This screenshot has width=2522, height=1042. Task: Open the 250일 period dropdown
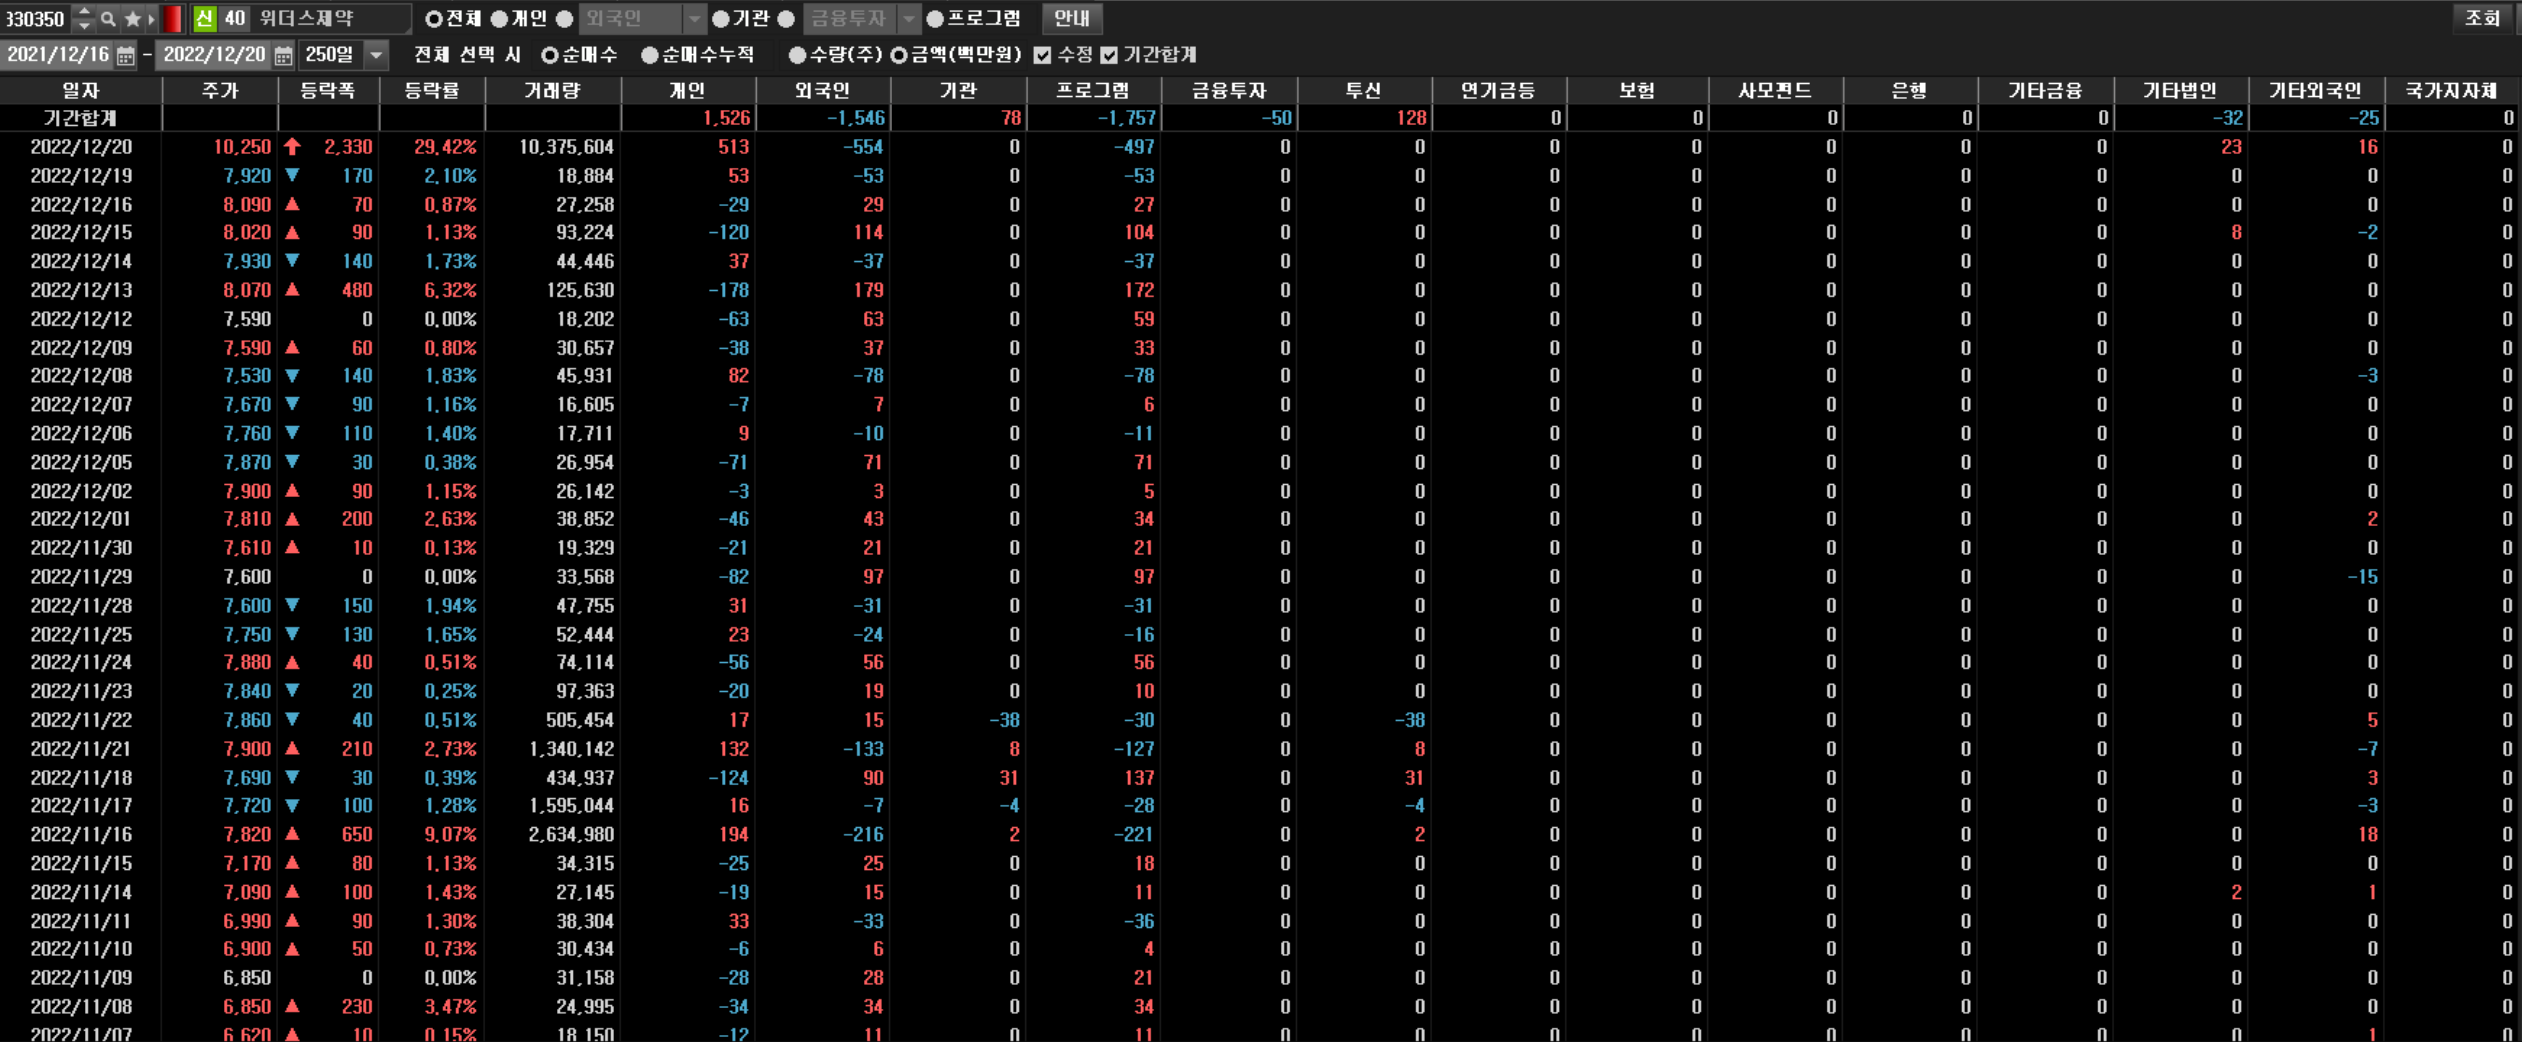click(x=344, y=55)
